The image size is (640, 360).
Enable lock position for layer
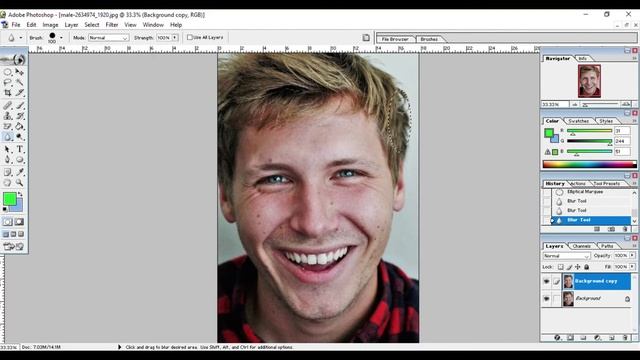(578, 267)
